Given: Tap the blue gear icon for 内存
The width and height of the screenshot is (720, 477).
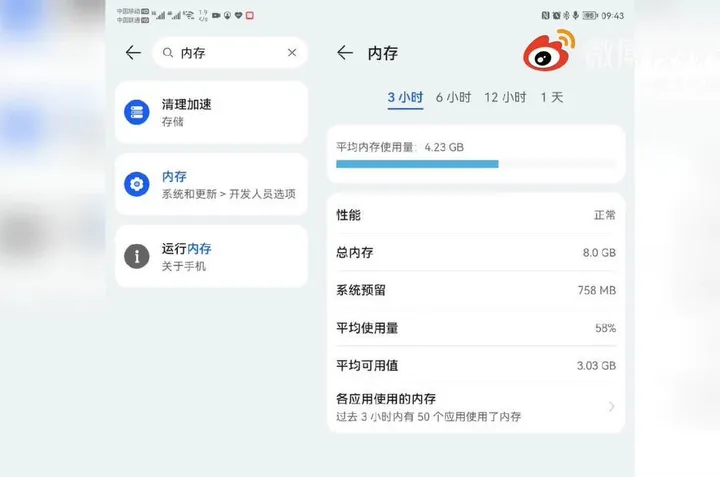Looking at the screenshot, I should [x=136, y=184].
